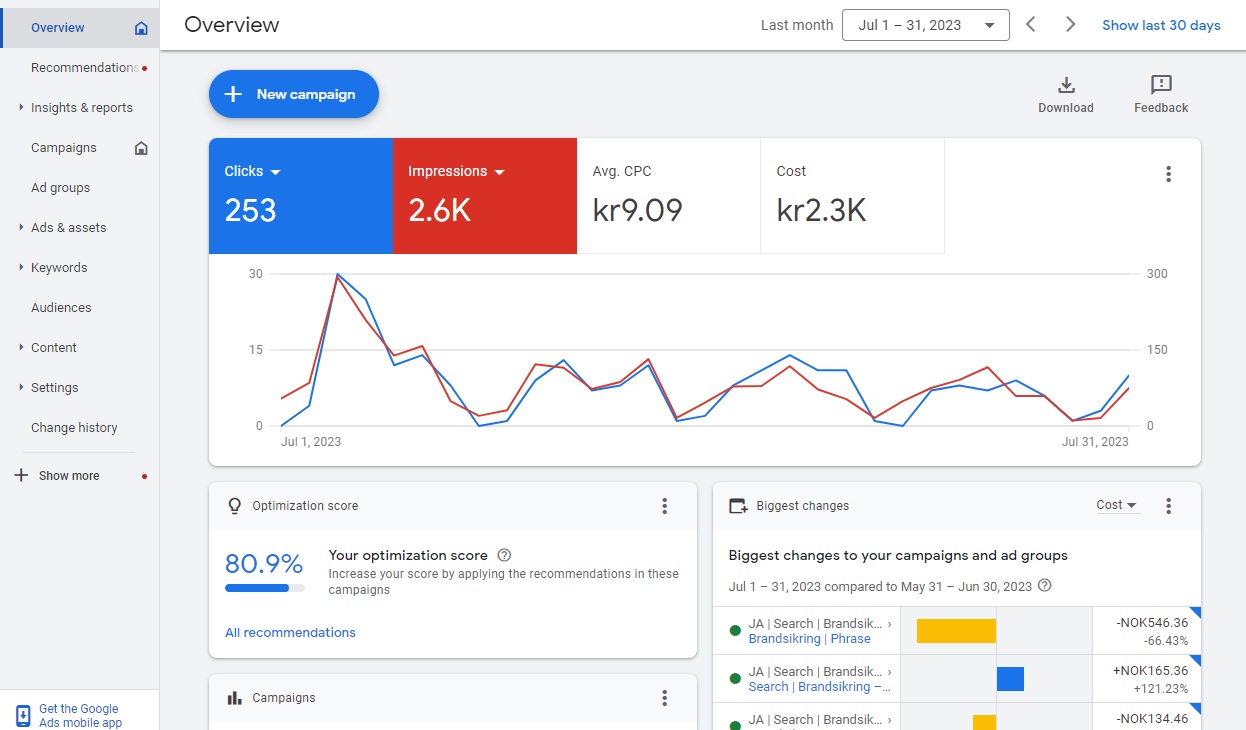Click the next date range arrow
The height and width of the screenshot is (730, 1246).
[1070, 25]
